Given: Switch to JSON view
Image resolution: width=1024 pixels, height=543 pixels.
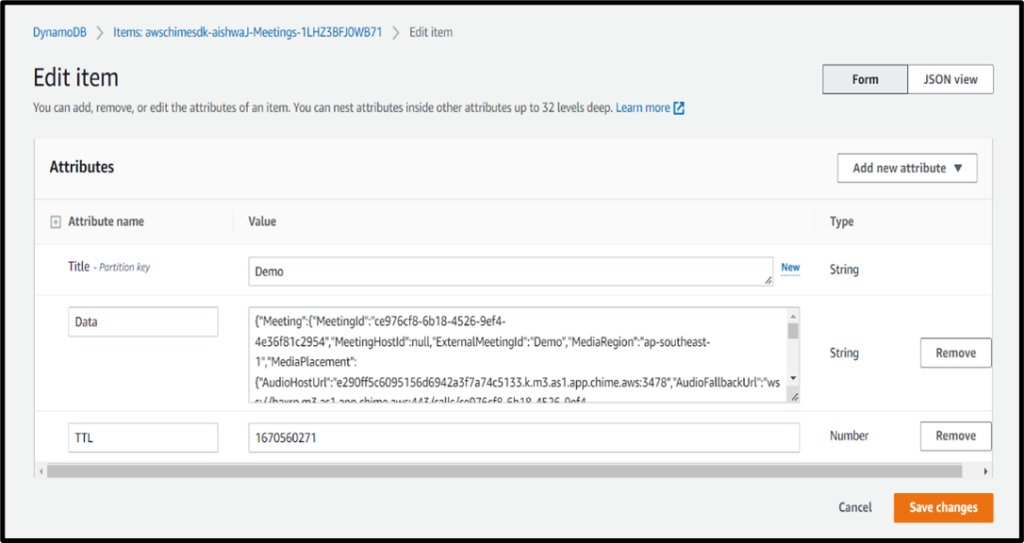Looking at the screenshot, I should click(x=950, y=80).
